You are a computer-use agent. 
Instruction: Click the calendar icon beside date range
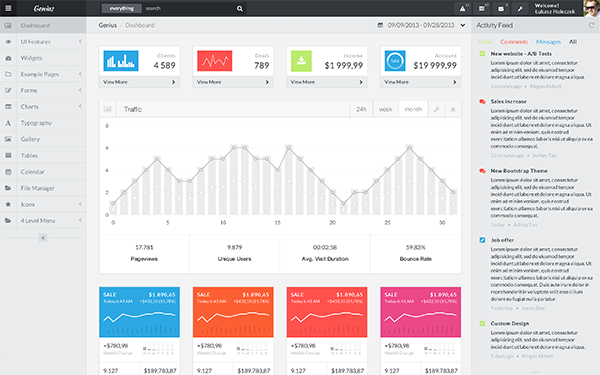point(380,25)
